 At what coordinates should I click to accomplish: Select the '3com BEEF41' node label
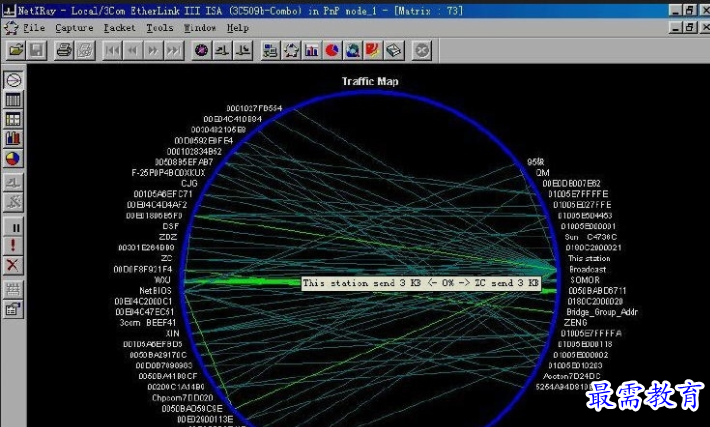(148, 322)
